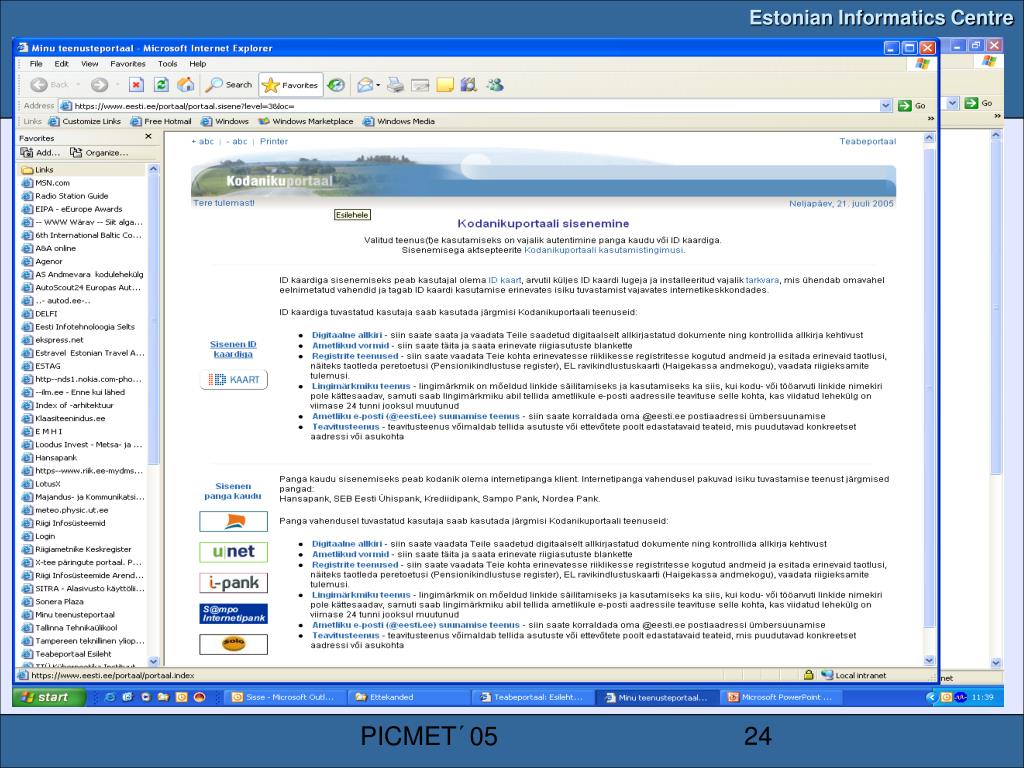Open Hansapank favorite
The height and width of the screenshot is (768, 1024).
coord(50,458)
